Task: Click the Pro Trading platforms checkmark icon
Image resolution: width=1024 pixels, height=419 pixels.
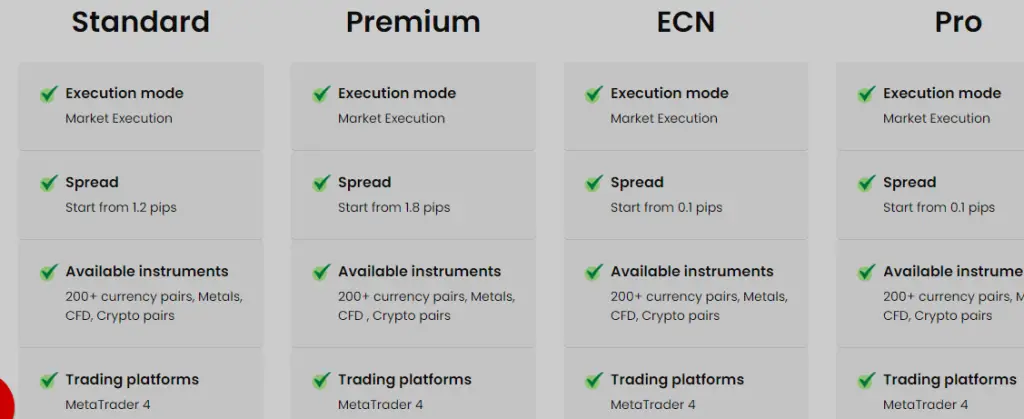Action: pos(867,380)
